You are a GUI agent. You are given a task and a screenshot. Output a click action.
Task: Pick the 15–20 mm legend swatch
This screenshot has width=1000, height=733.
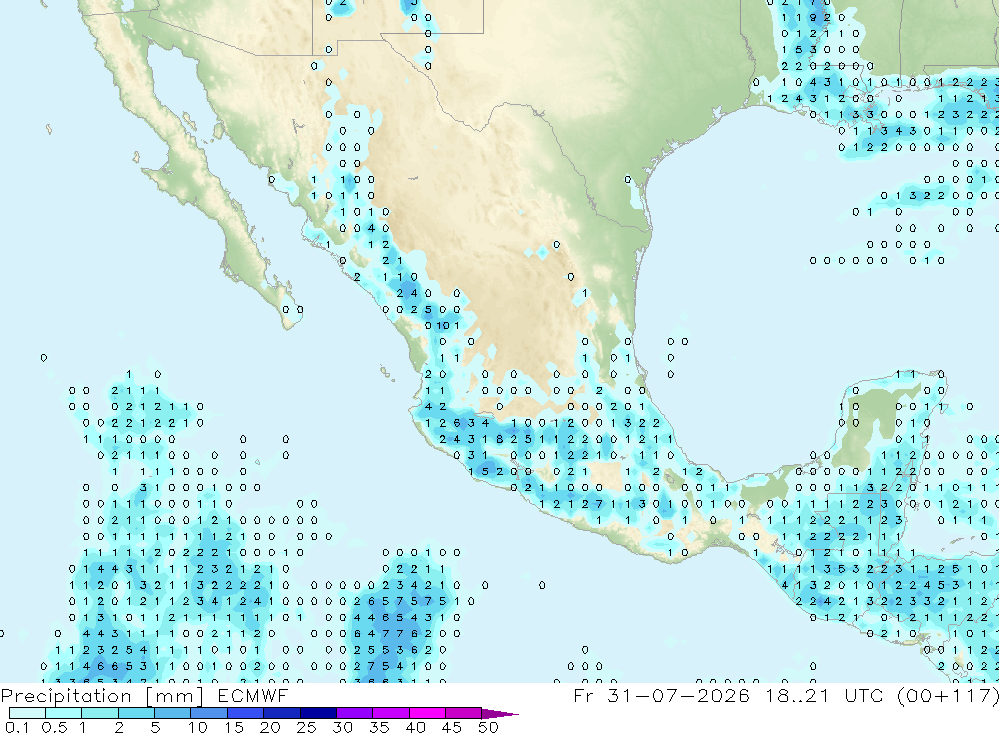246,713
